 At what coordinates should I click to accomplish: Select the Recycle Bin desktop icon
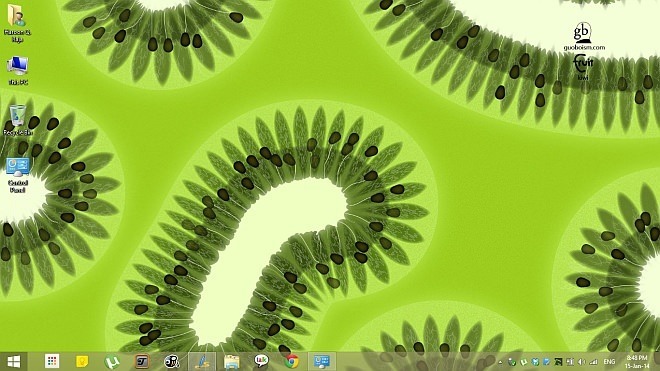(18, 120)
